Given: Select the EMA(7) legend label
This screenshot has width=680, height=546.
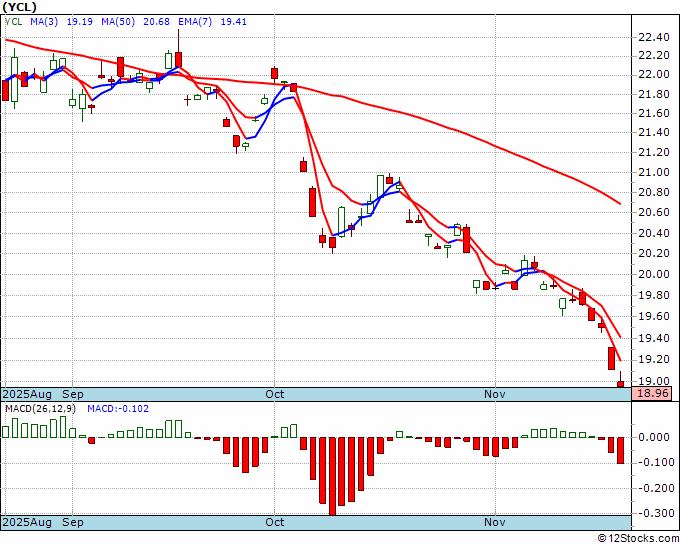Looking at the screenshot, I should coord(195,21).
